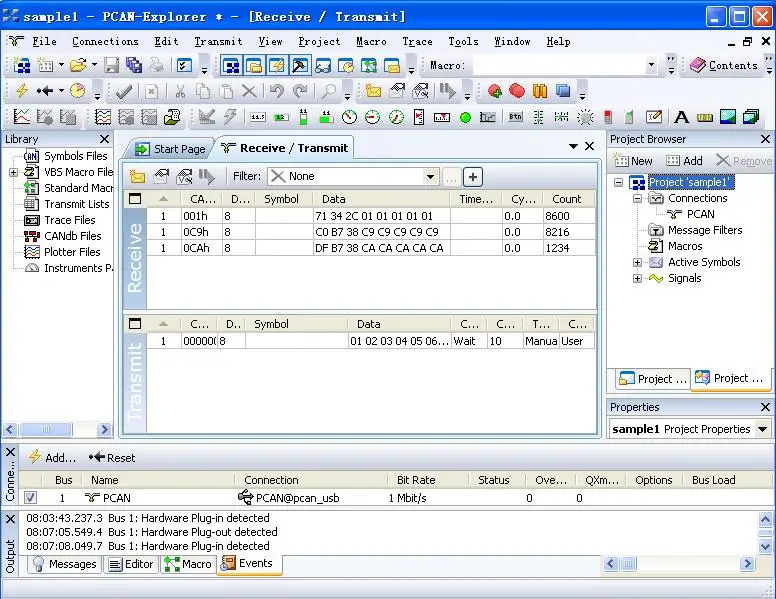
Task: Click the Delete X icon in edit toolbar
Action: pos(249,91)
